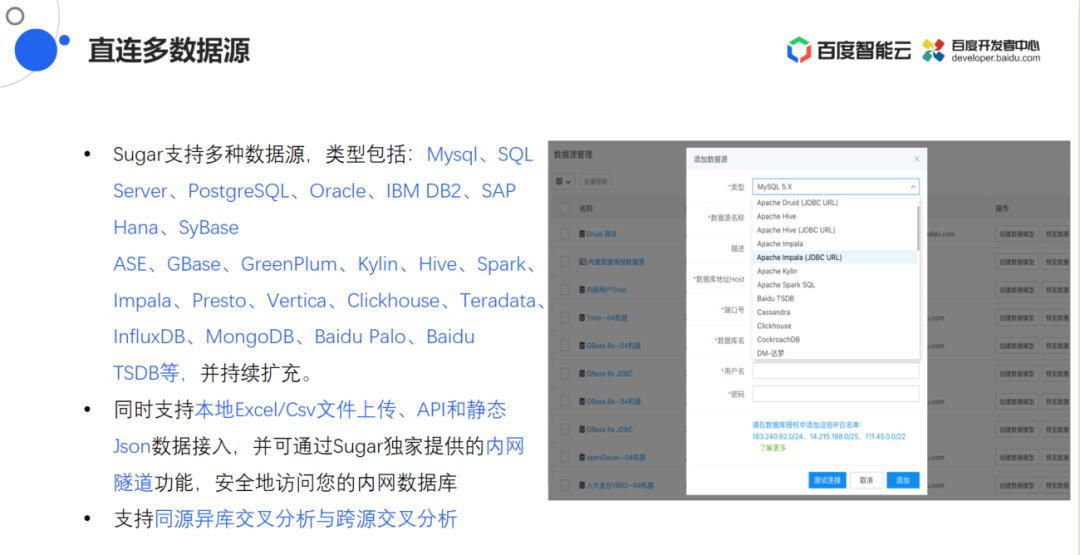This screenshot has height=555, width=1080.
Task: Click the 测试连接 button
Action: click(827, 480)
